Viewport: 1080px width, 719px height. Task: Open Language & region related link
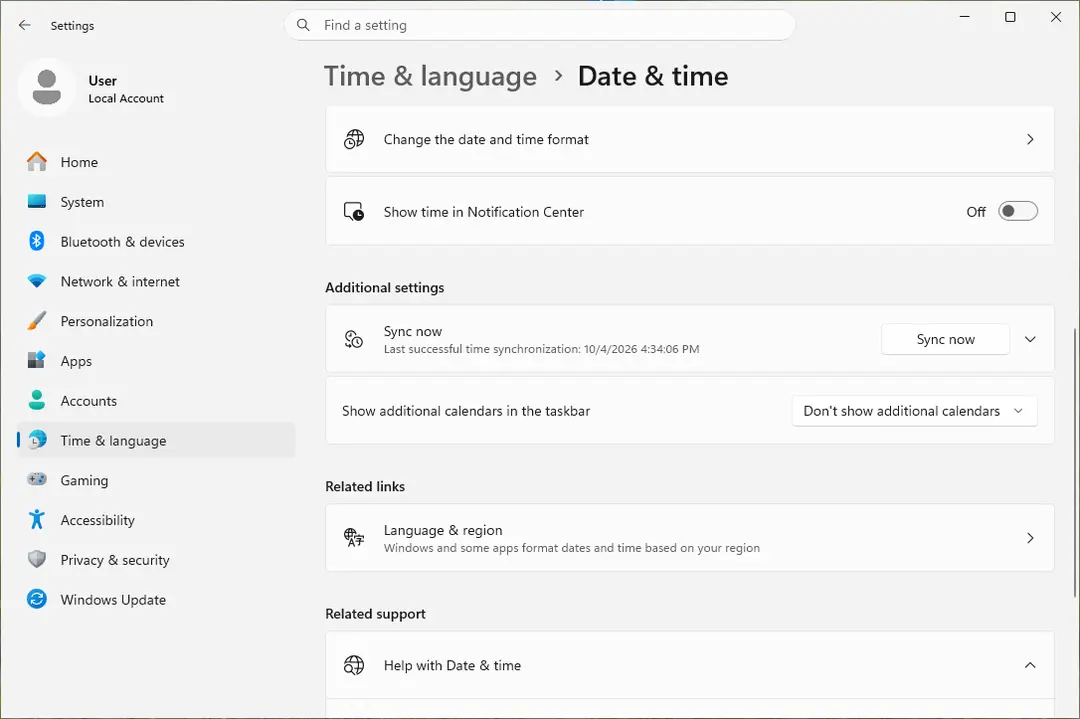[689, 538]
